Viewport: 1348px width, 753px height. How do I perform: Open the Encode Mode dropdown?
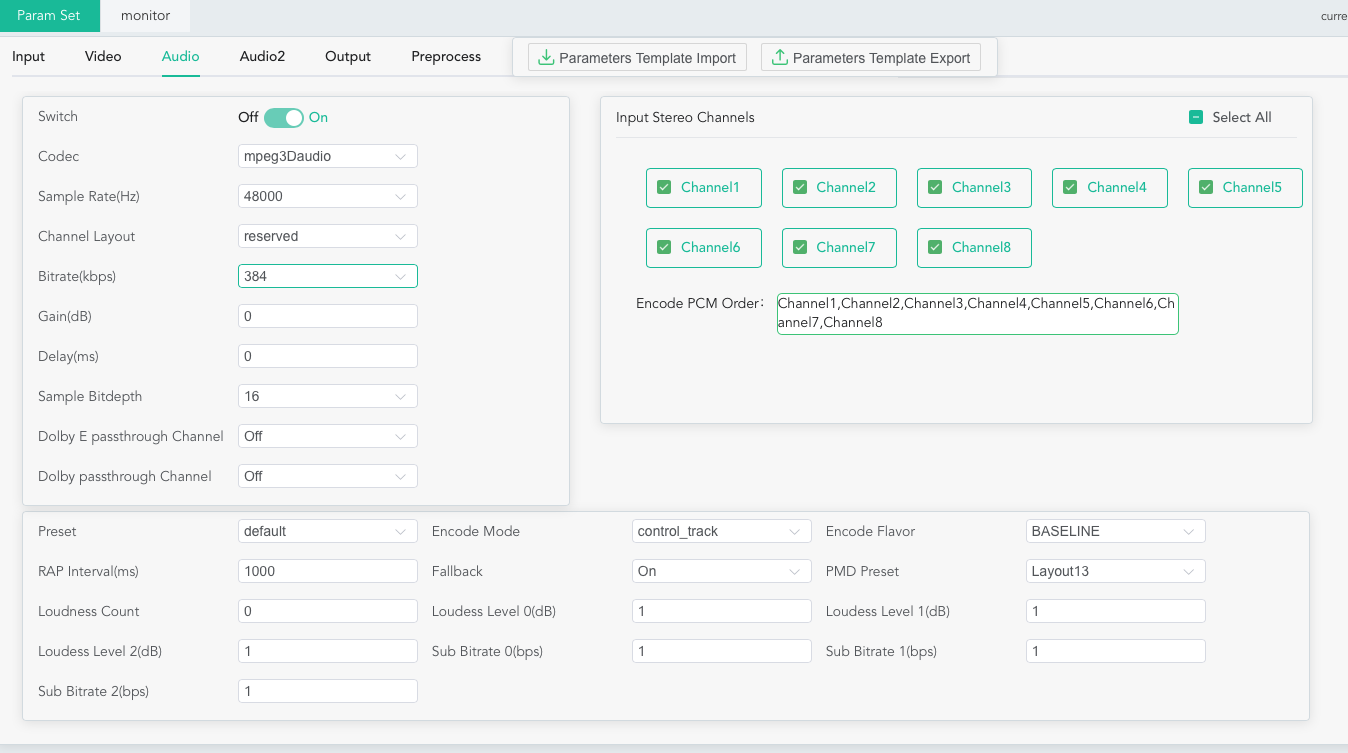(722, 531)
